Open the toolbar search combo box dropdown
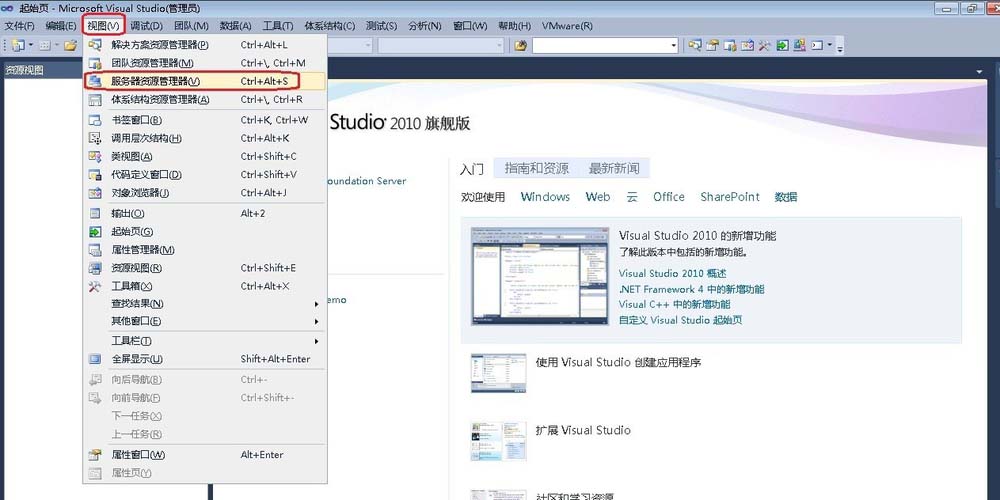Screen dimensions: 1000x500 click(x=673, y=45)
